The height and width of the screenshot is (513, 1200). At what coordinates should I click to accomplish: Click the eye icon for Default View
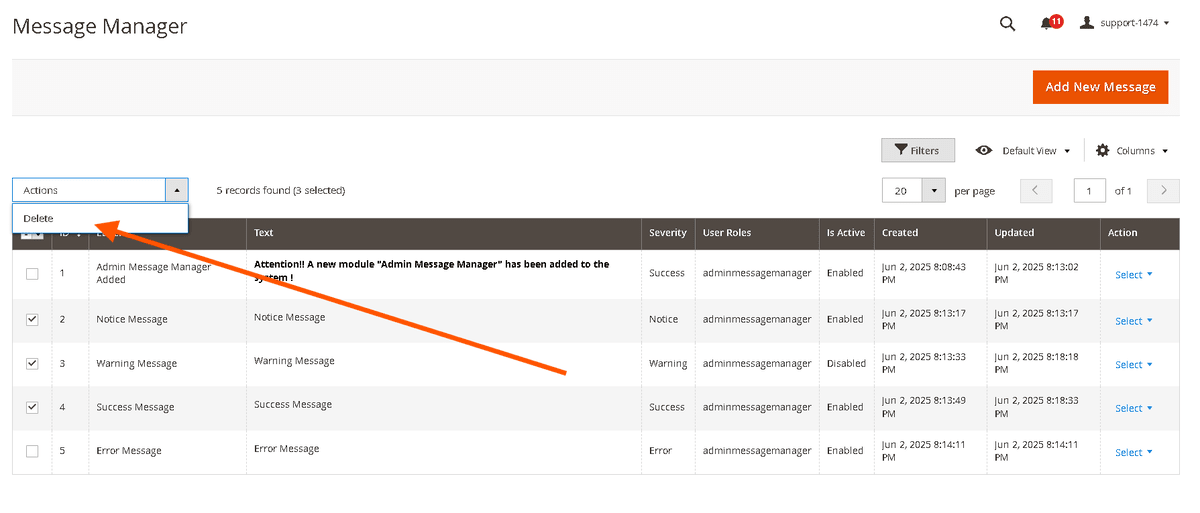pos(984,150)
